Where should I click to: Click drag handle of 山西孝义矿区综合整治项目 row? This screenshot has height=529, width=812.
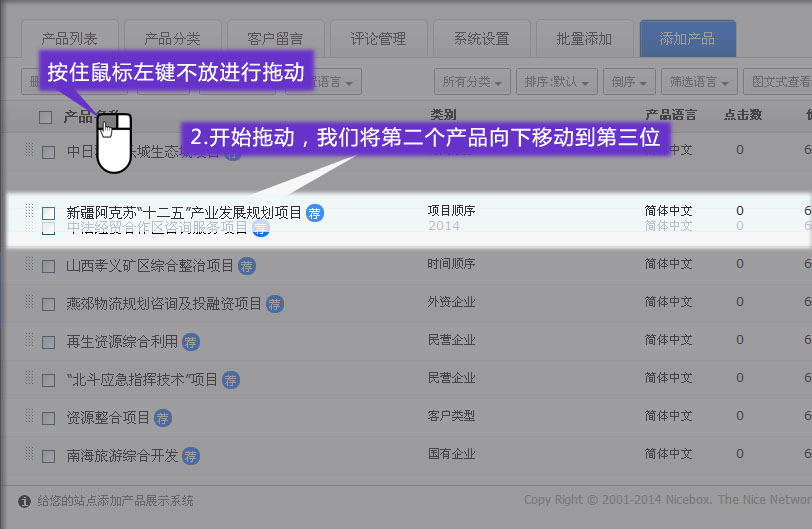(x=29, y=265)
